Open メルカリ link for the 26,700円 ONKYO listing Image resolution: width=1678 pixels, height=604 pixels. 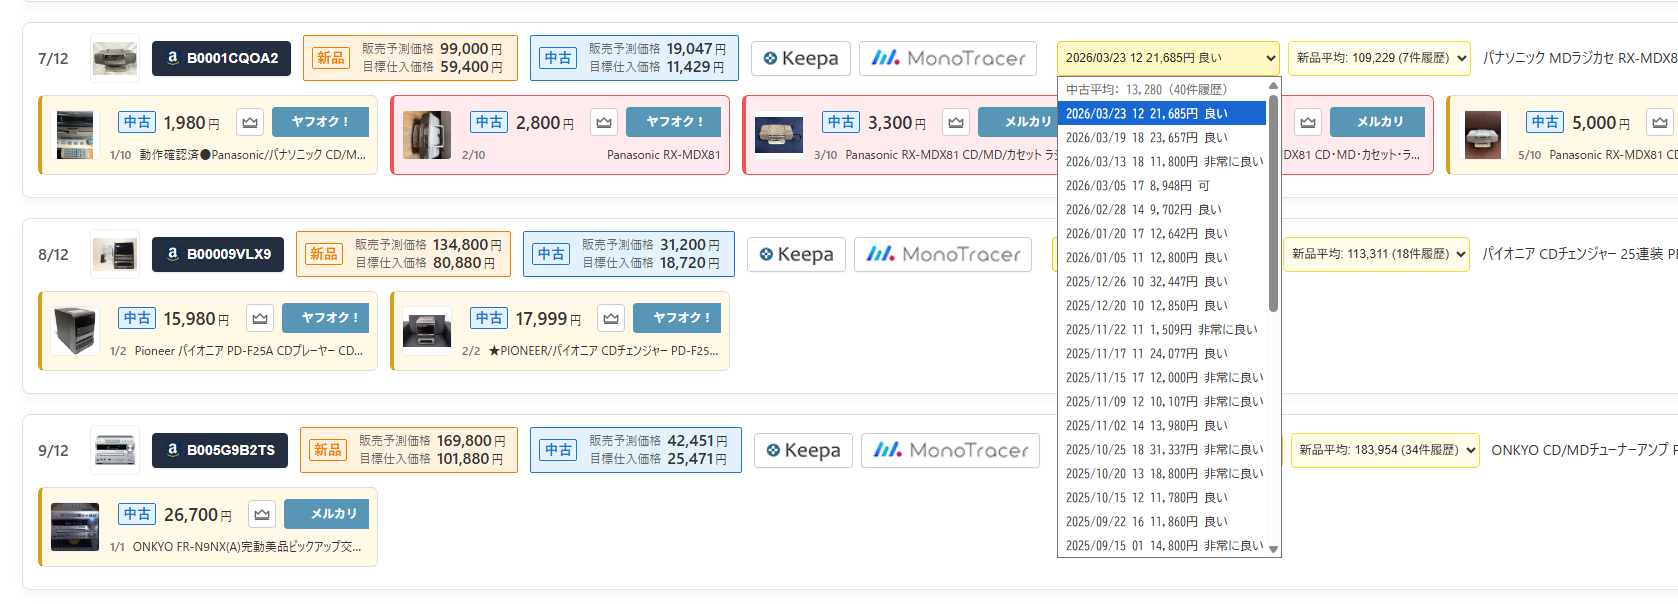(x=333, y=514)
